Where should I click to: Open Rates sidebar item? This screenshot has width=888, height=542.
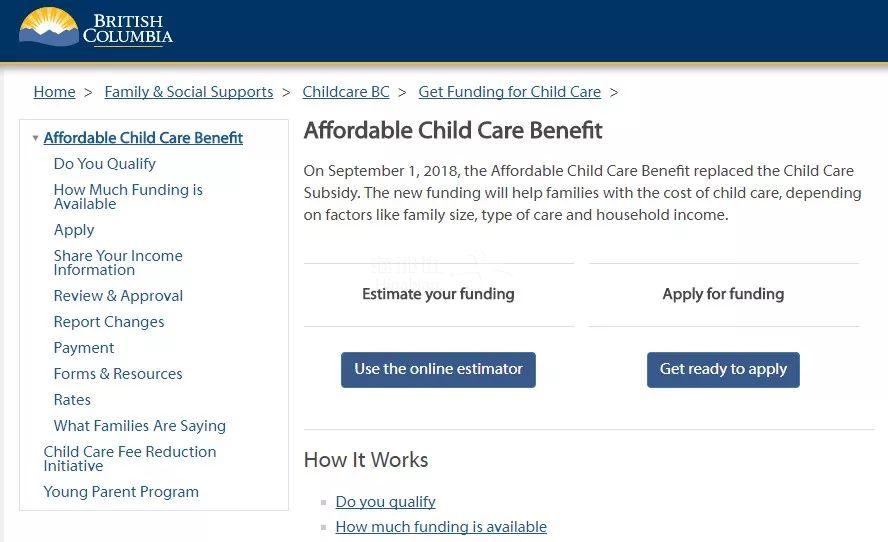point(72,400)
